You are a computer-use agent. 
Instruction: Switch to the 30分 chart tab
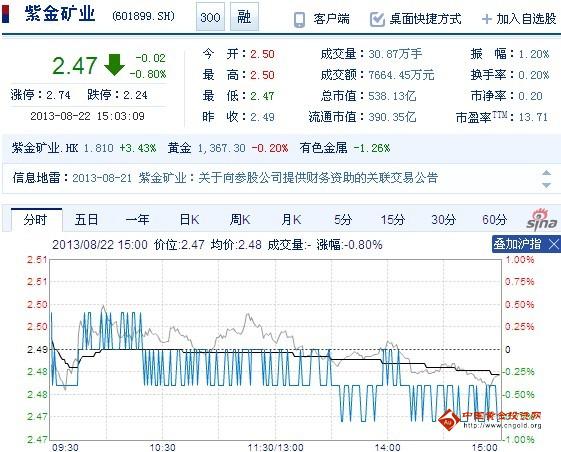coord(443,220)
